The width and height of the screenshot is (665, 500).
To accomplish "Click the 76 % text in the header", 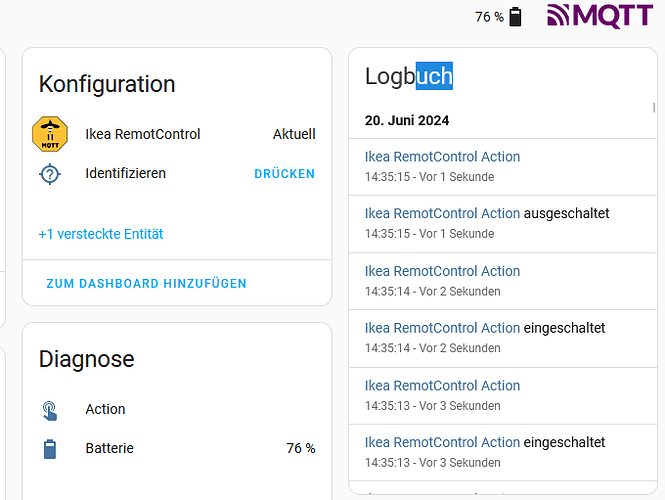I will 489,17.
